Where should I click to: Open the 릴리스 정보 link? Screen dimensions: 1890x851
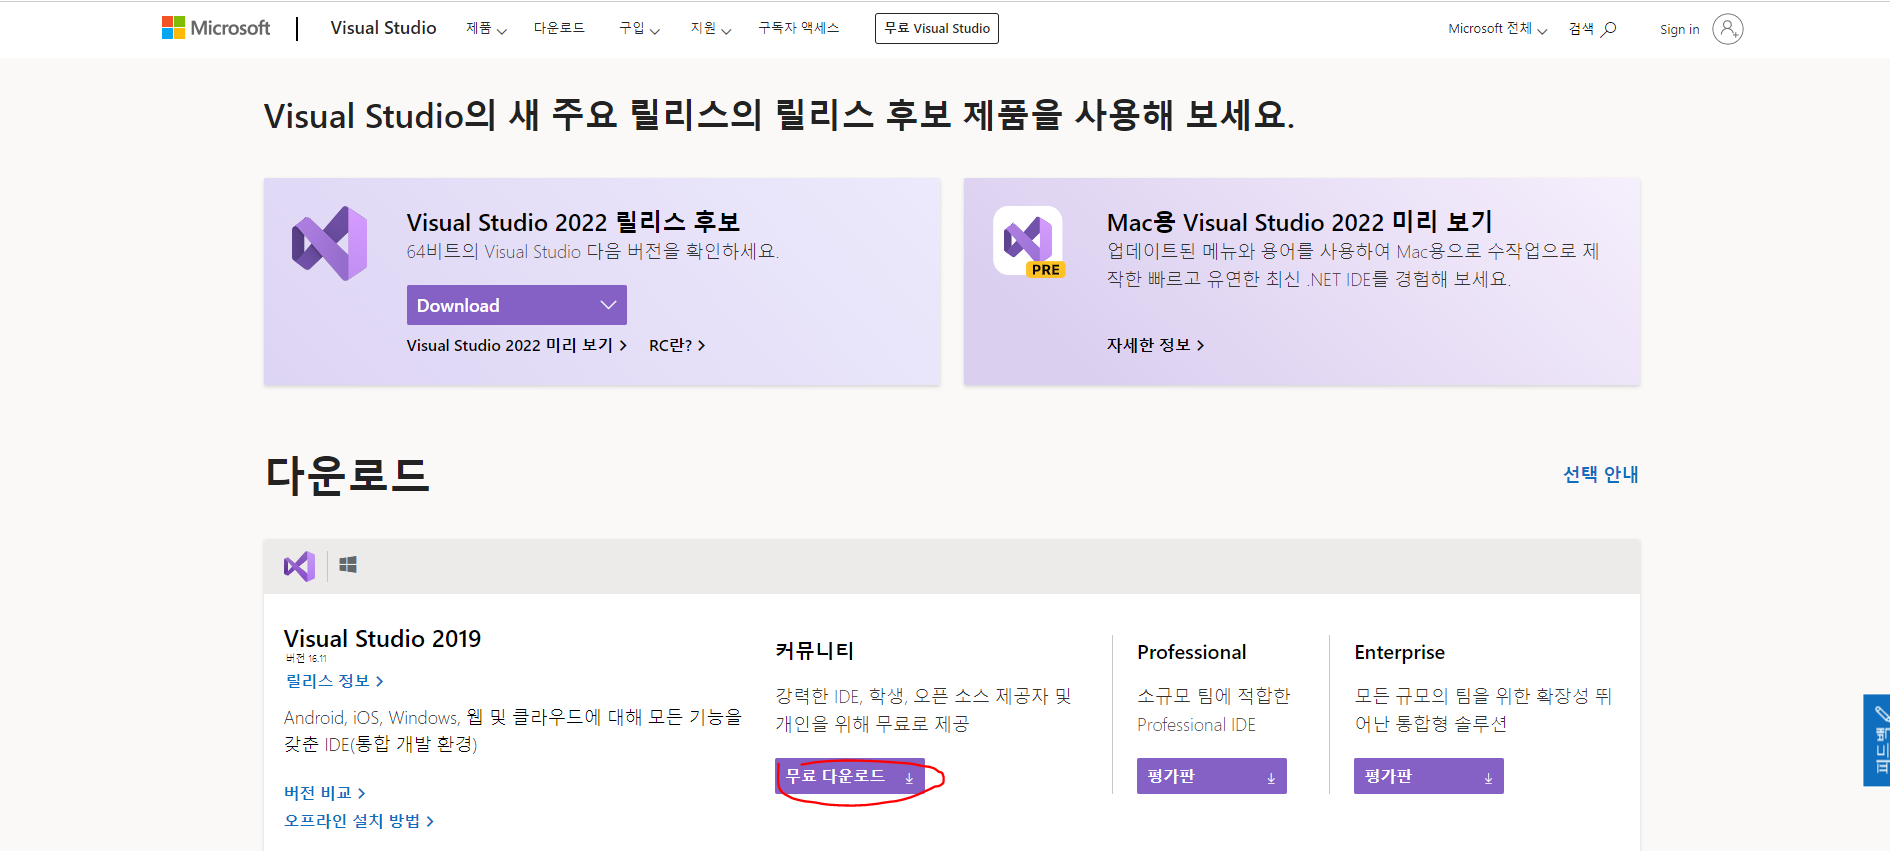(x=334, y=681)
